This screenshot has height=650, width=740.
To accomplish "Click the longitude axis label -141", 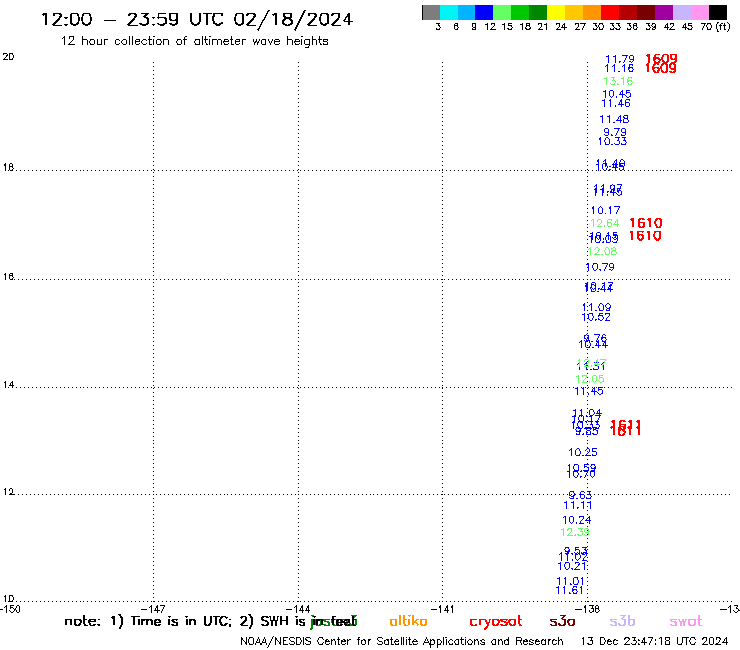I will [x=442, y=609].
